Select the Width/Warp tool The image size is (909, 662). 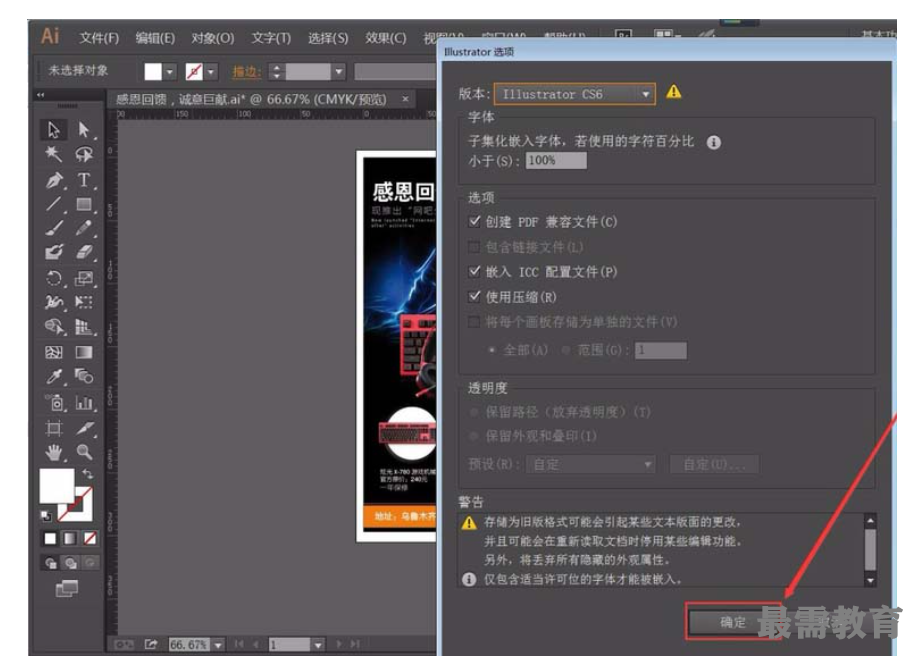(x=54, y=302)
